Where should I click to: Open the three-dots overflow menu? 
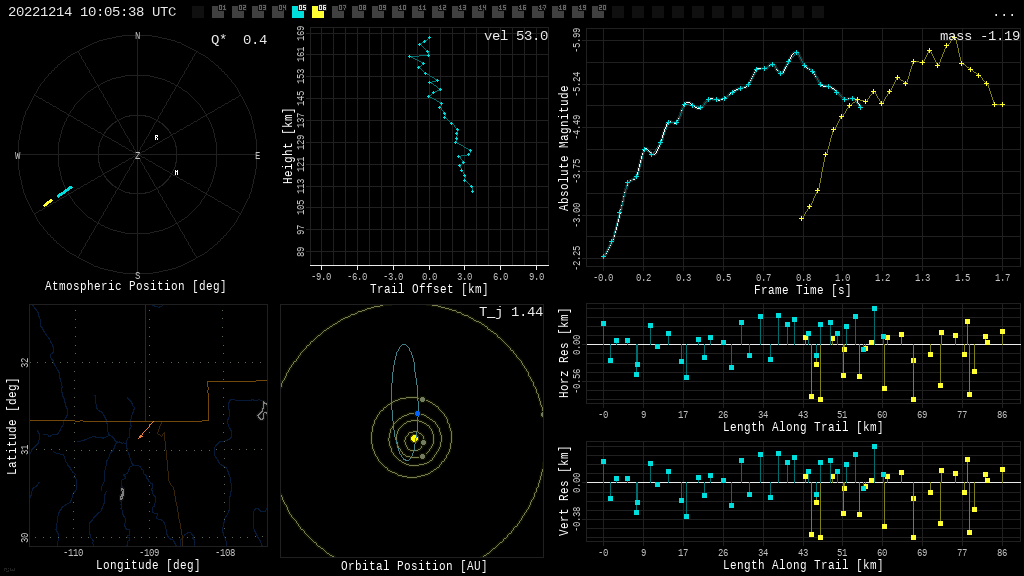[1003, 13]
